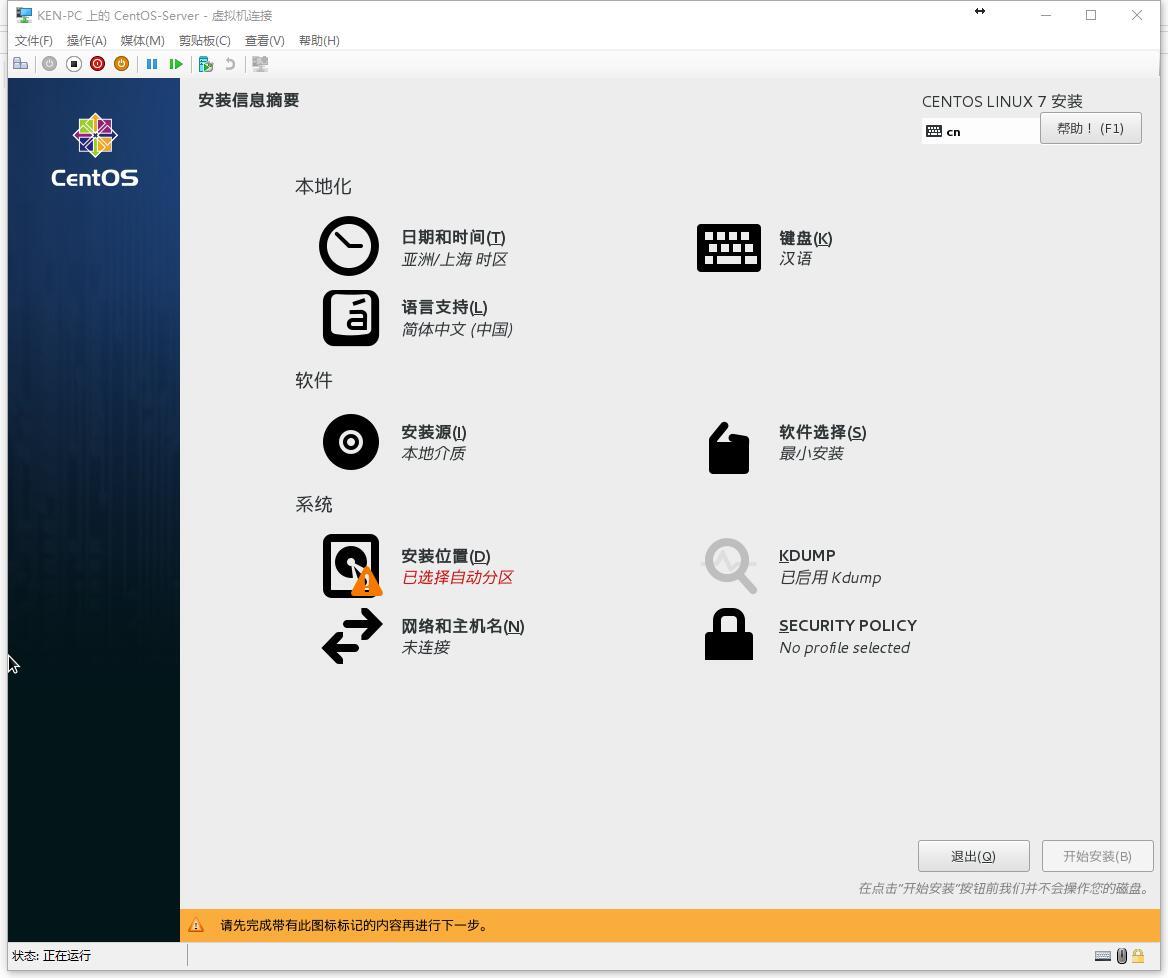1168x978 pixels.
Task: Open KDUMP magnifier icon
Action: tap(730, 566)
